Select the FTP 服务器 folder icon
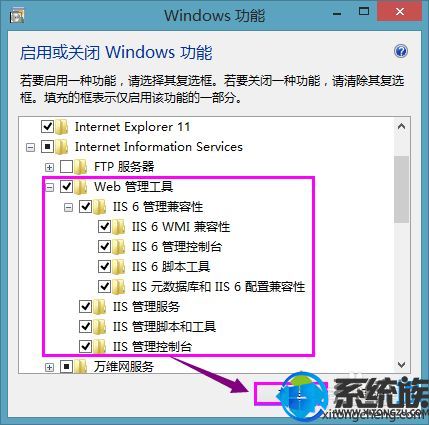The image size is (429, 425). click(81, 167)
